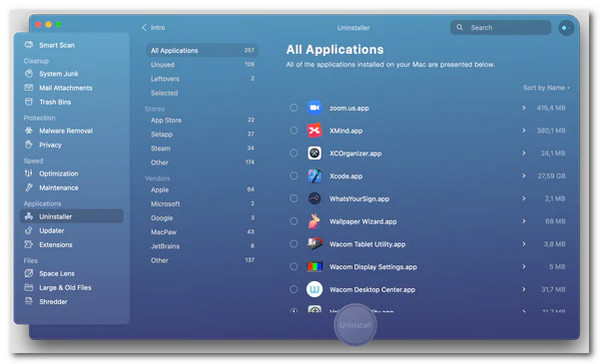The image size is (600, 364).
Task: Click the Shredder icon
Action: [x=29, y=302]
